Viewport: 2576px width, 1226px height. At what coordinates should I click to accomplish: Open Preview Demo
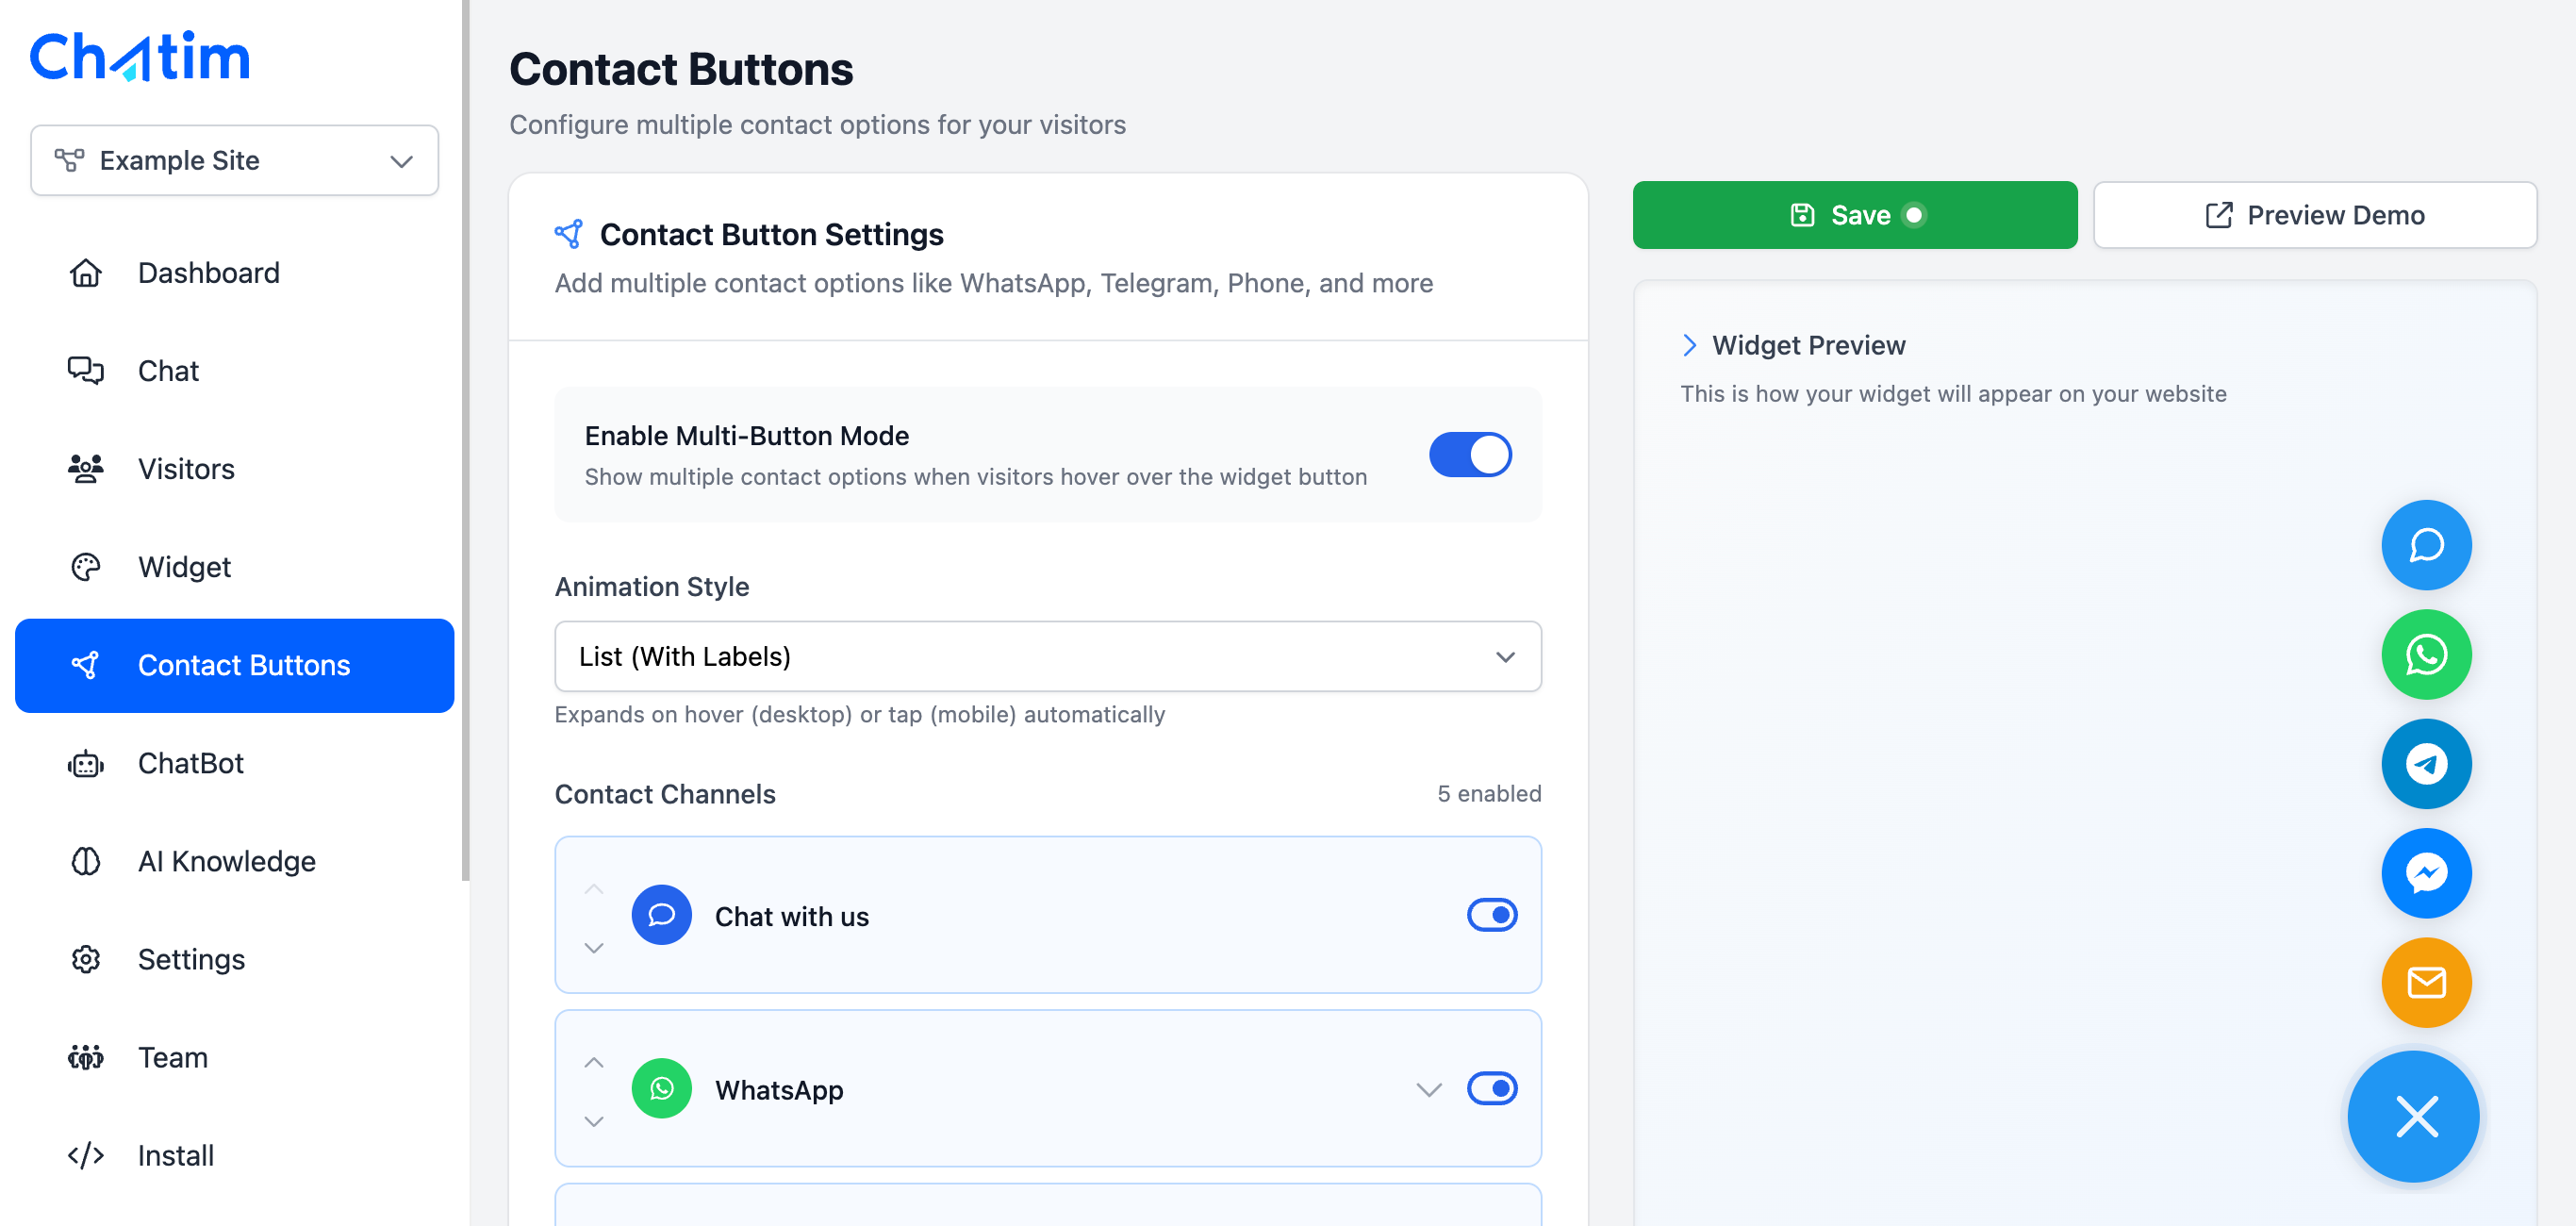pyautogui.click(x=2314, y=215)
